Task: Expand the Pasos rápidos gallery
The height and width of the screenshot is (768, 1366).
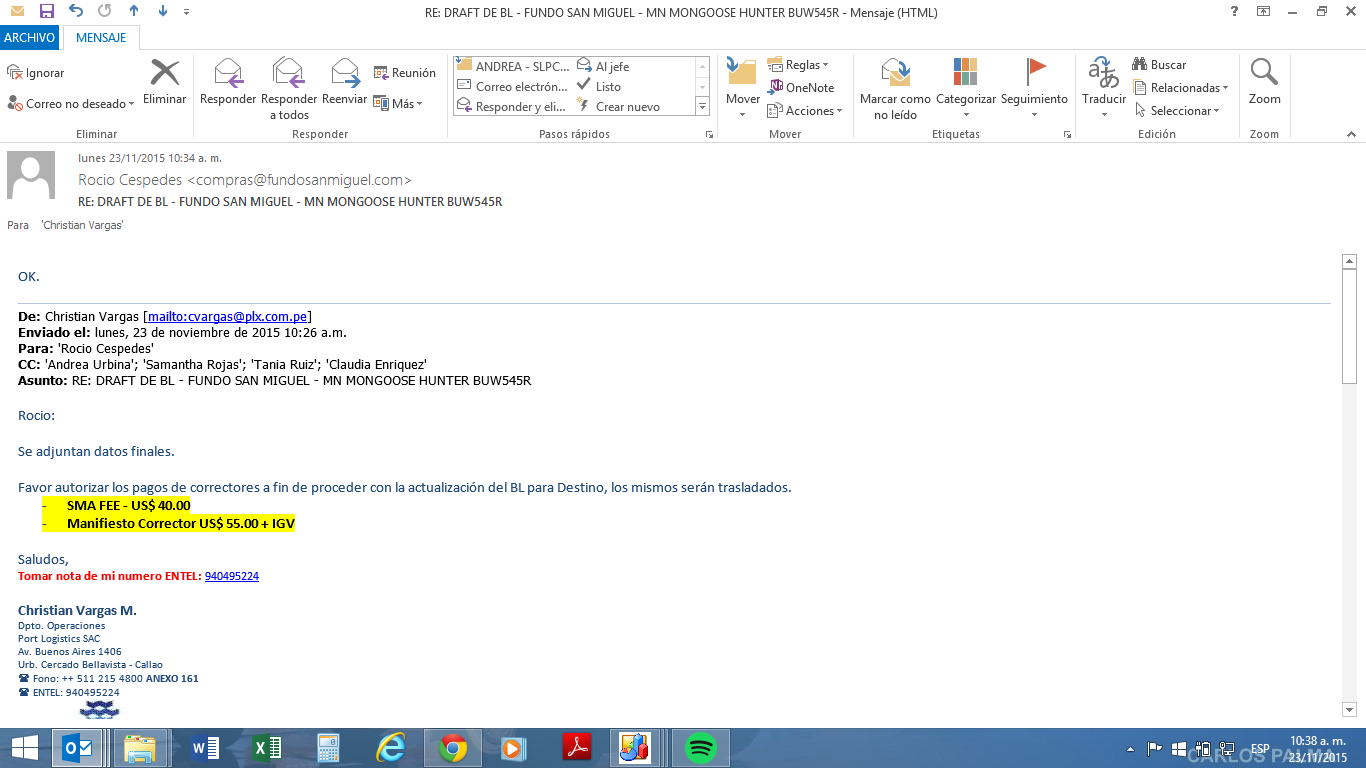Action: (702, 106)
